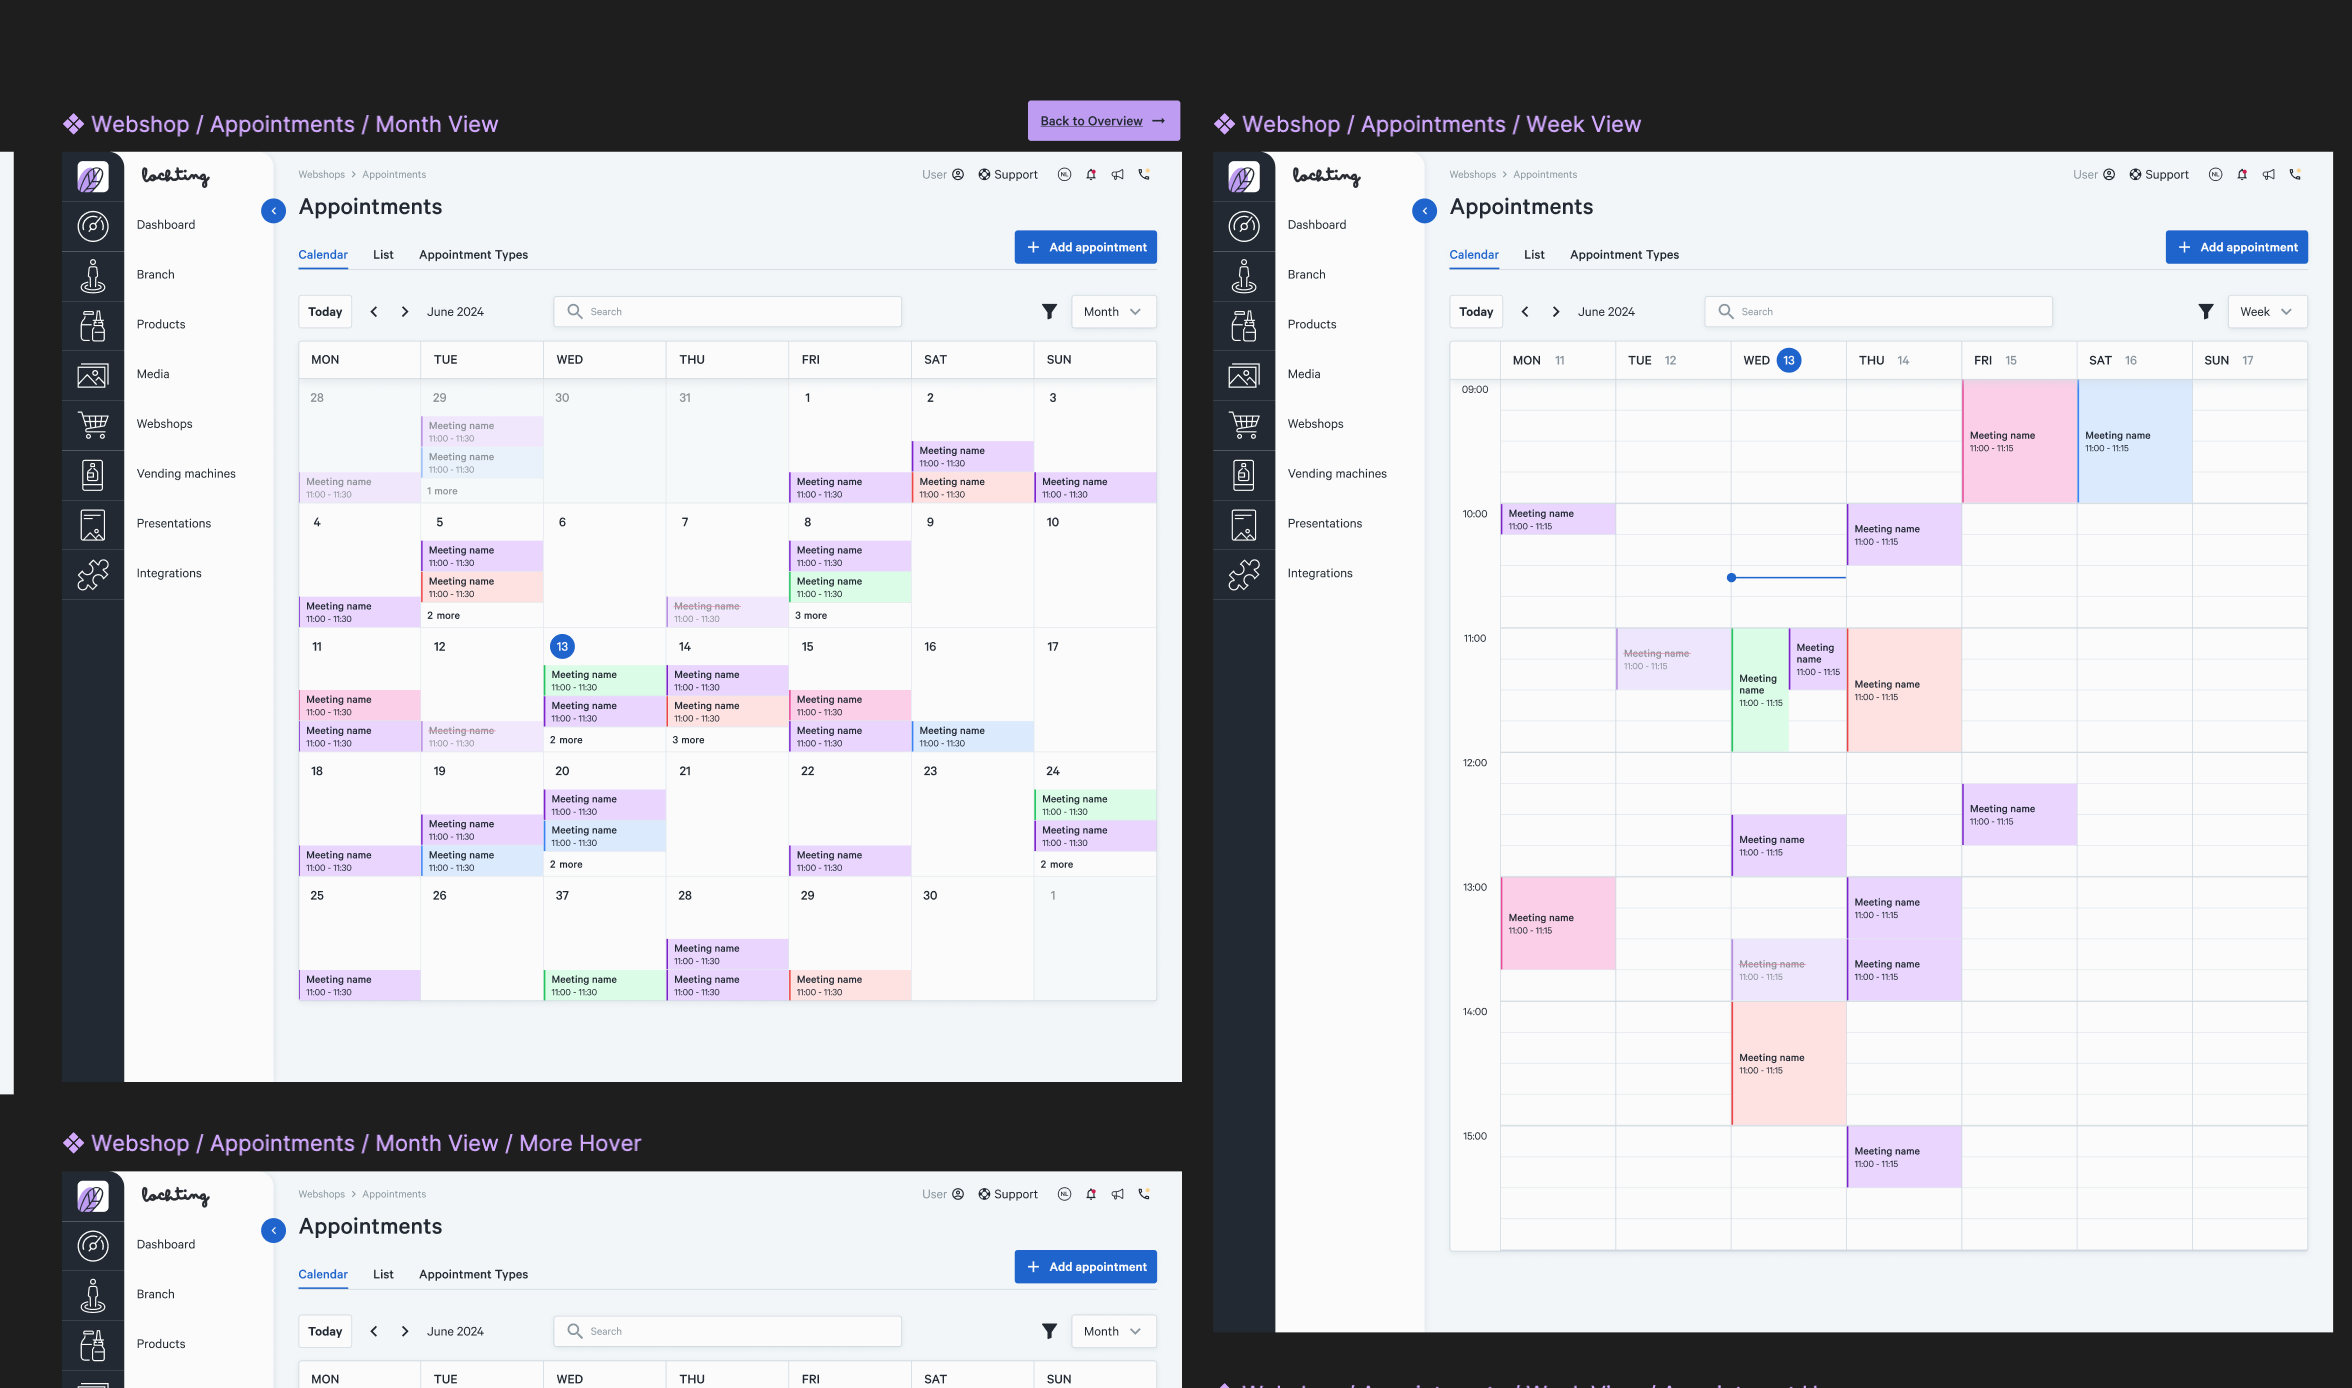The image size is (2352, 1388).
Task: Click the Branch sidebar icon
Action: pyautogui.click(x=92, y=274)
